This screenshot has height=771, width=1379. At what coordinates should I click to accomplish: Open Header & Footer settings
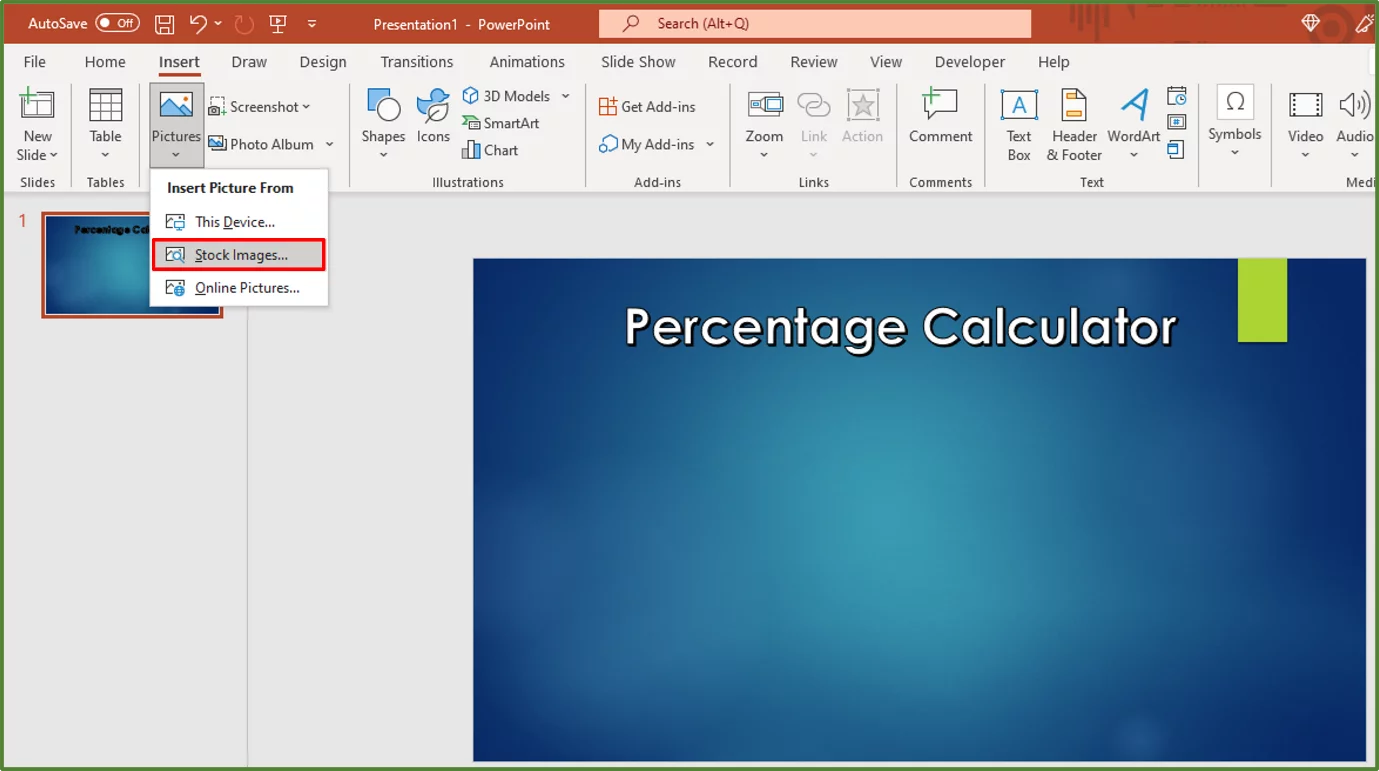(x=1073, y=124)
